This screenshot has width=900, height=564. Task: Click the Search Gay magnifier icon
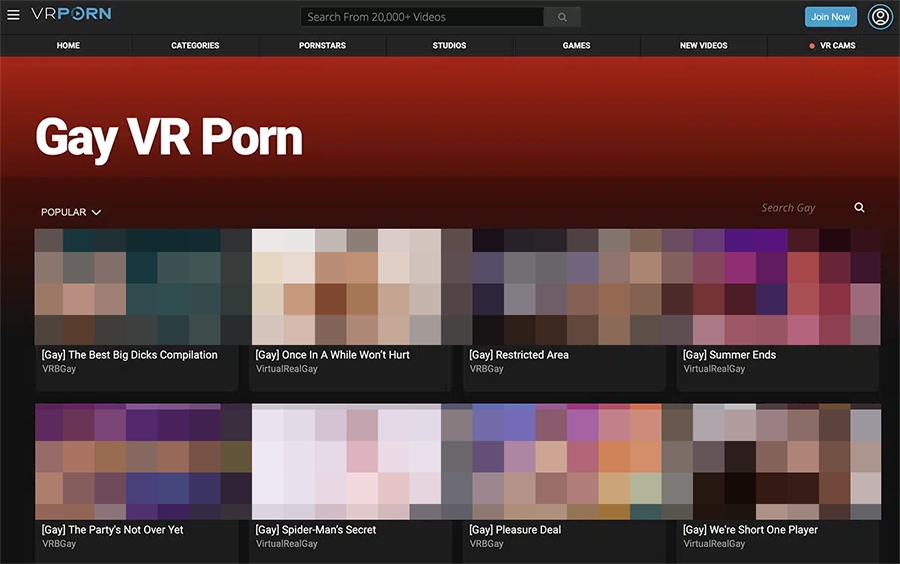859,208
